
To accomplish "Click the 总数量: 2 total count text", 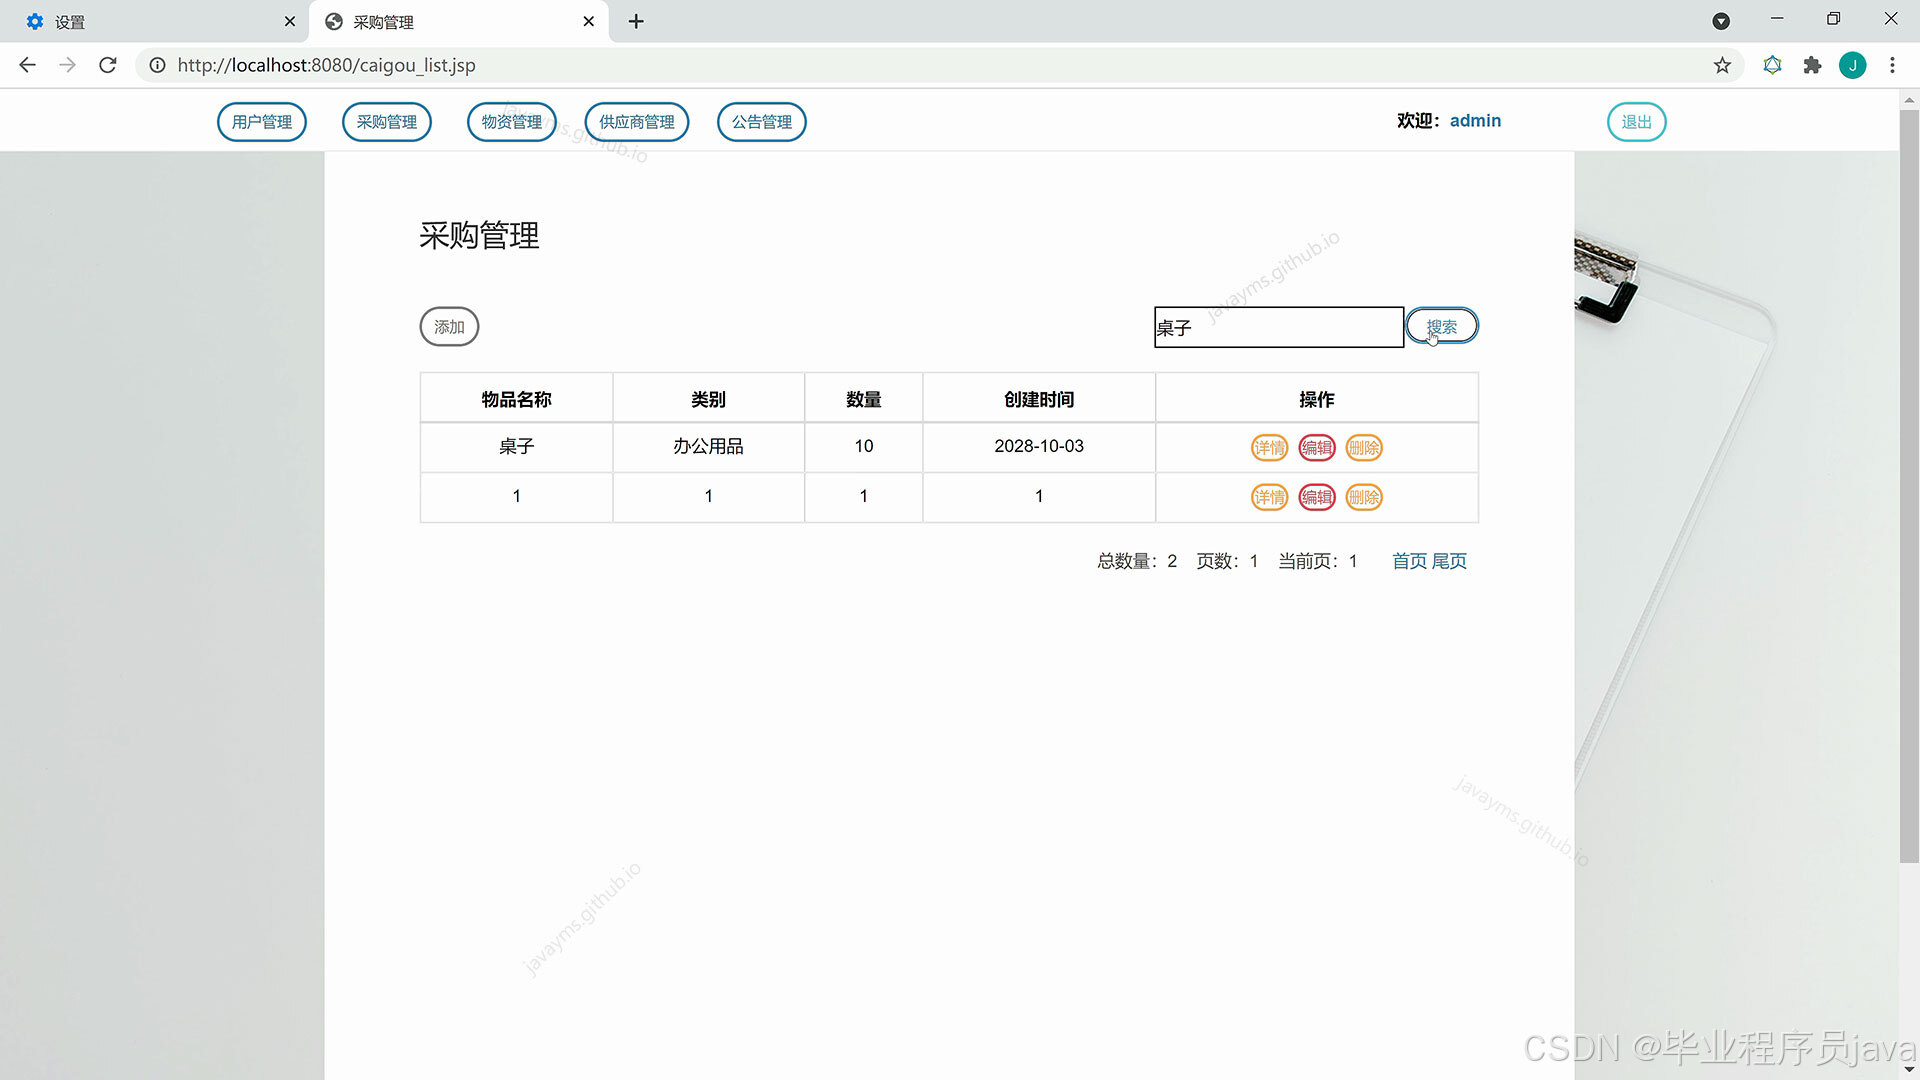I will [x=1137, y=561].
